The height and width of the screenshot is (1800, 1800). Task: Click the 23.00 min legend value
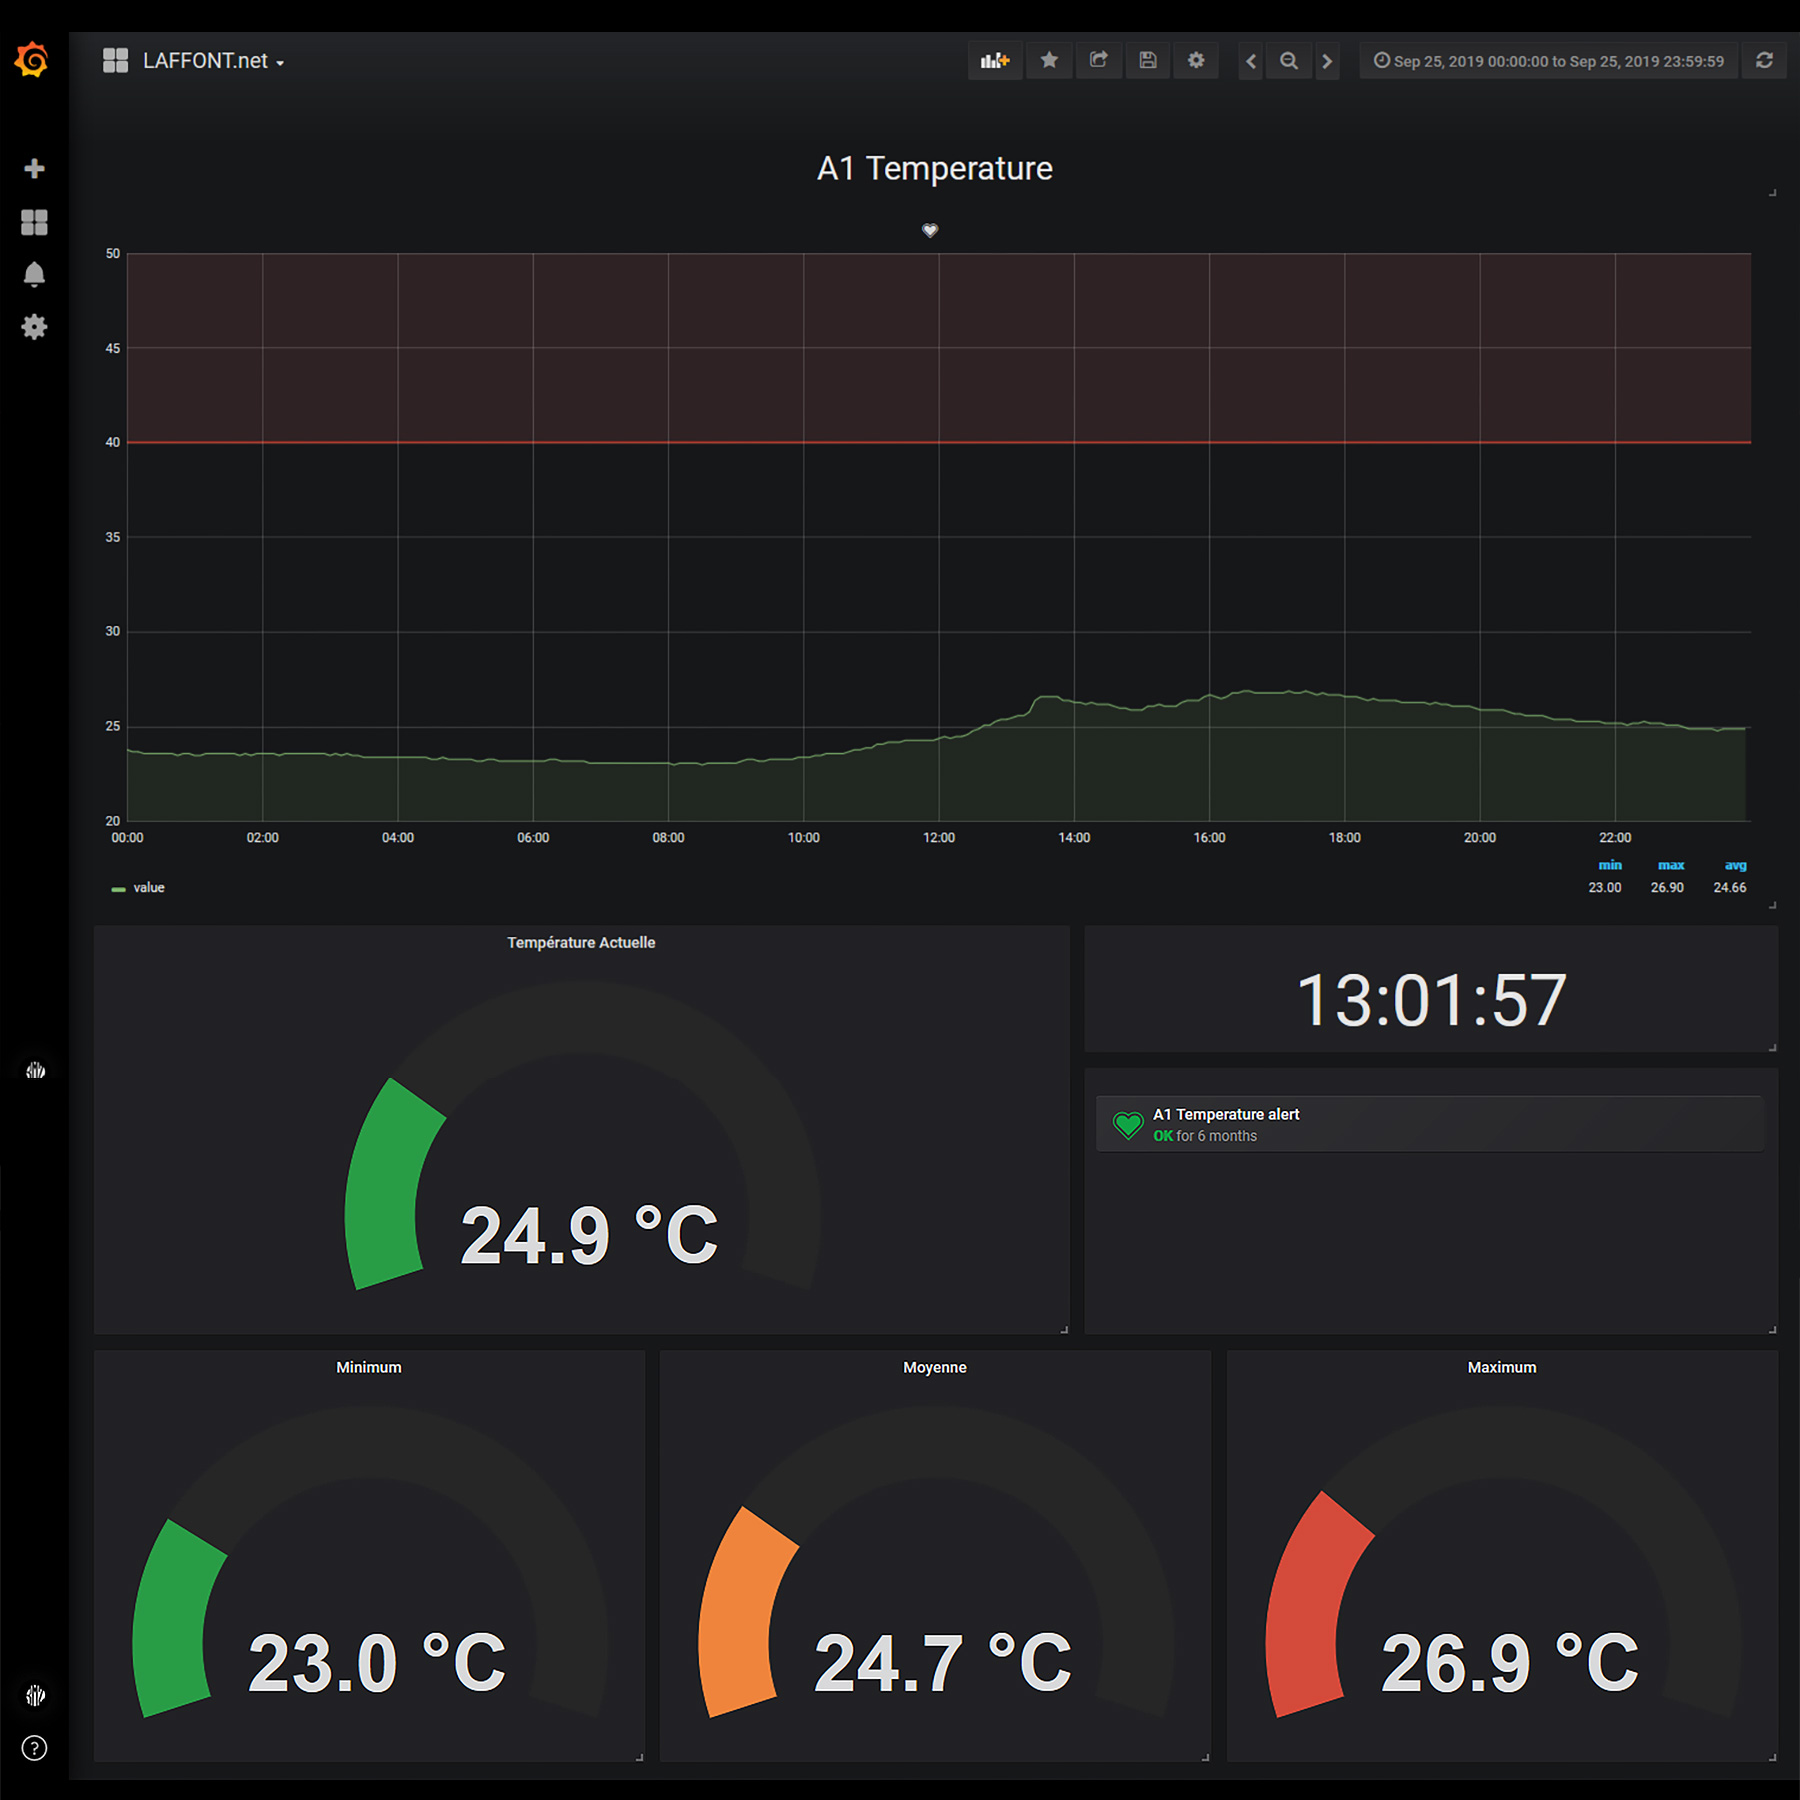[x=1605, y=888]
